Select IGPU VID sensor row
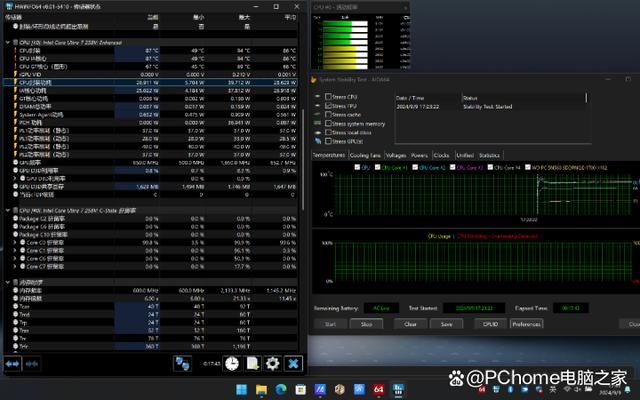The image size is (640, 400). (x=150, y=75)
